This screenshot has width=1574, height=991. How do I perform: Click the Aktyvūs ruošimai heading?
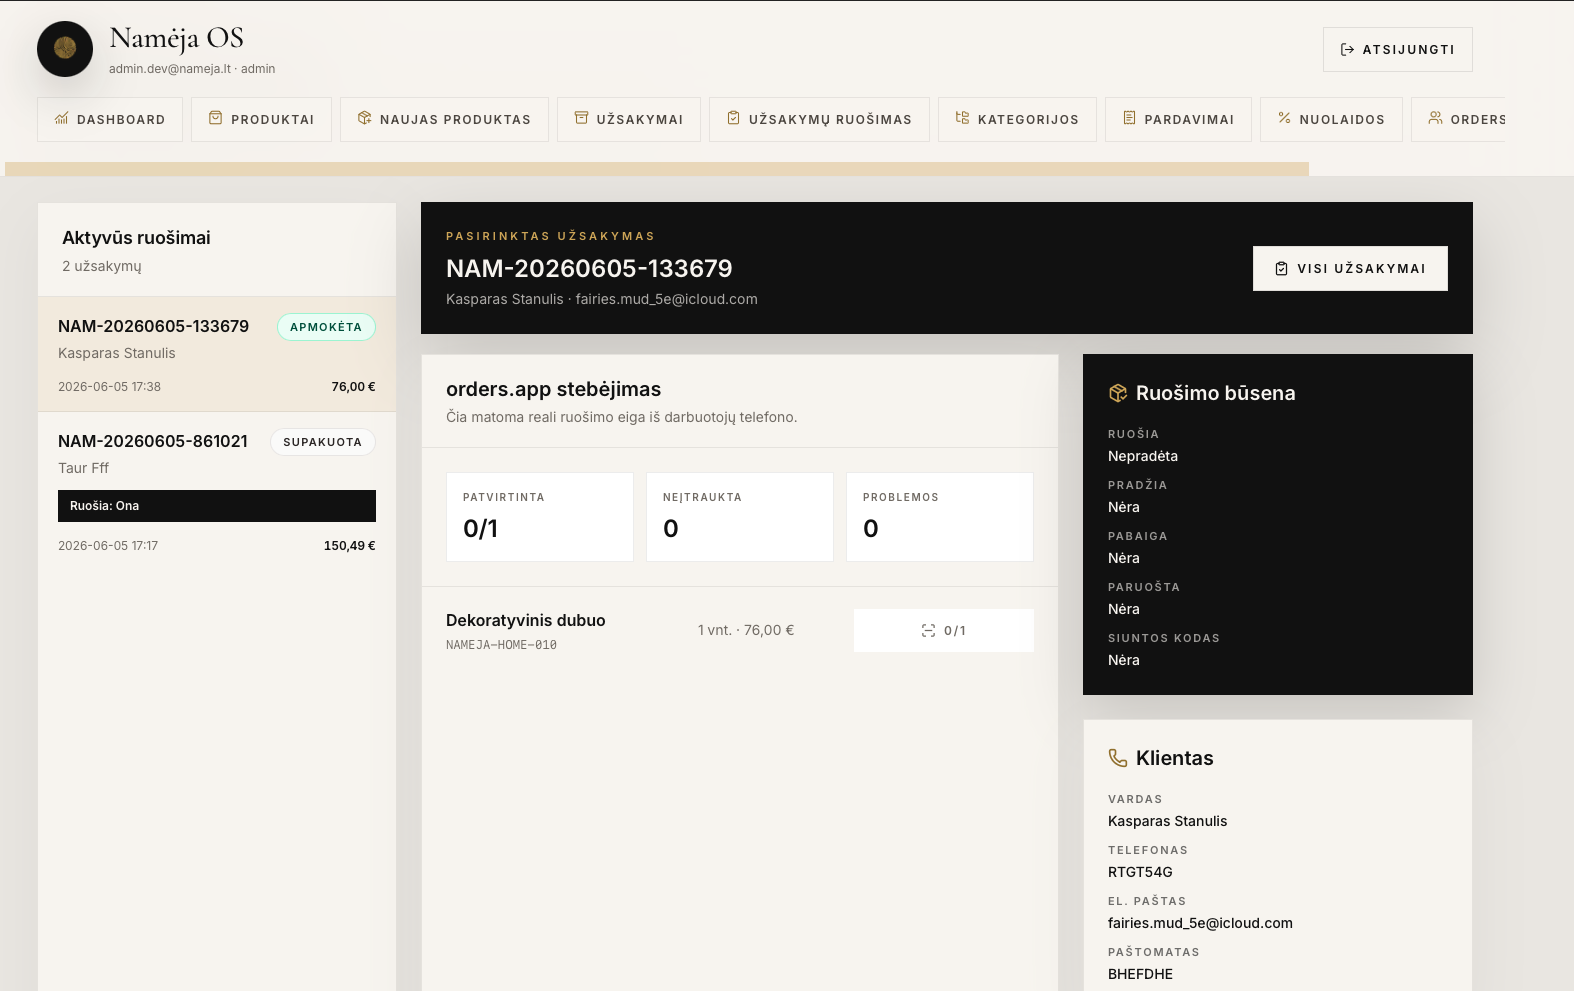[136, 238]
